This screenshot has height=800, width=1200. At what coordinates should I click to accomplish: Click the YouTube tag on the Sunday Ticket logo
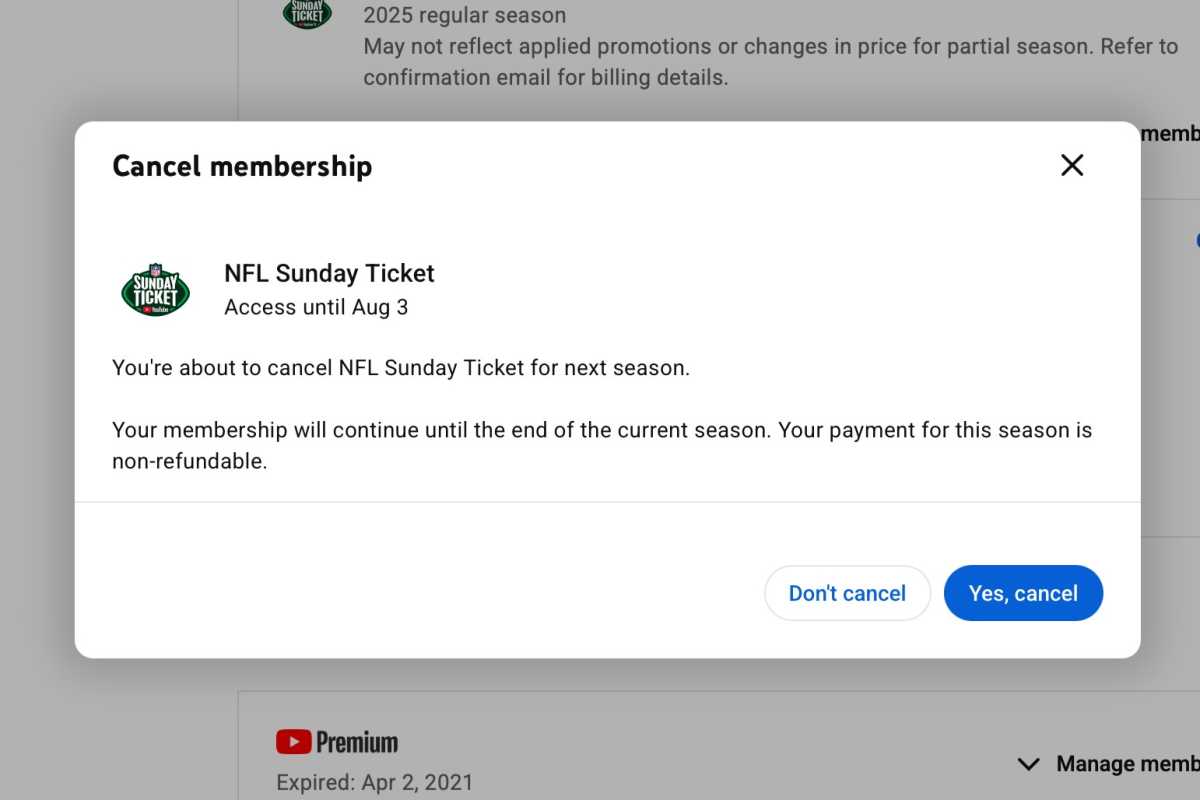(155, 311)
